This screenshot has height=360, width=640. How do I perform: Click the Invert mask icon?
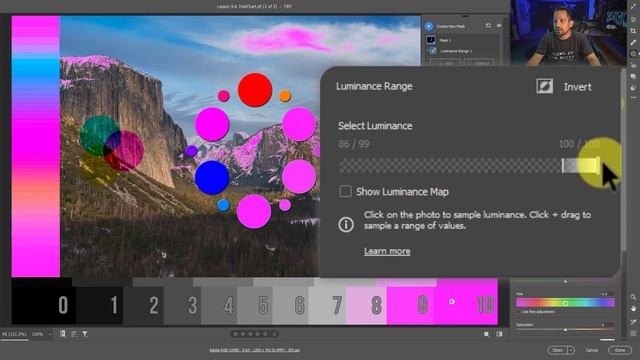(x=544, y=86)
